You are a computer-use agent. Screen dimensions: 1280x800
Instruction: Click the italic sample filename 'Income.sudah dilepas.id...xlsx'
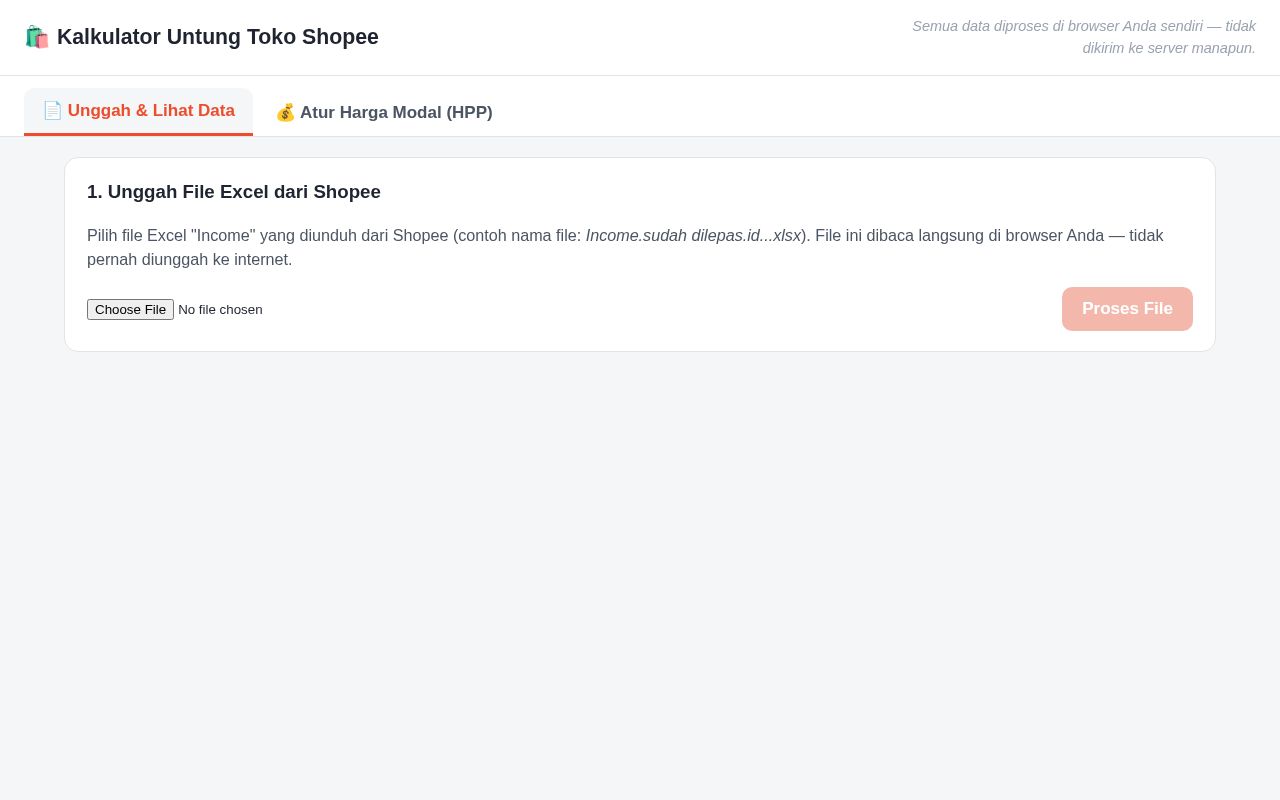click(x=693, y=235)
